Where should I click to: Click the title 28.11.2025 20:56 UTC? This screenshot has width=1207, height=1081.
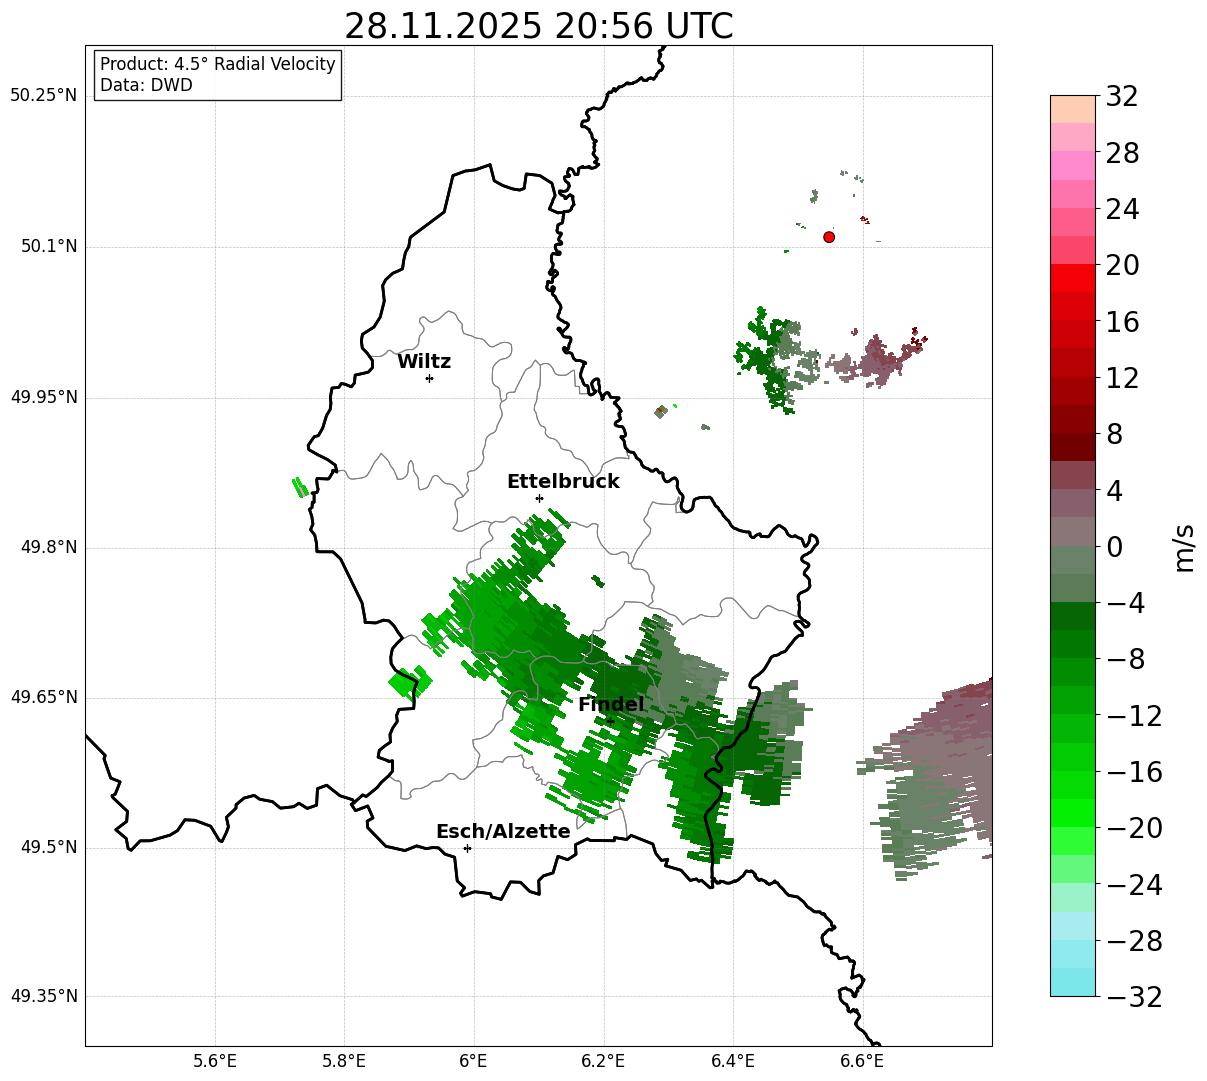pos(538,26)
